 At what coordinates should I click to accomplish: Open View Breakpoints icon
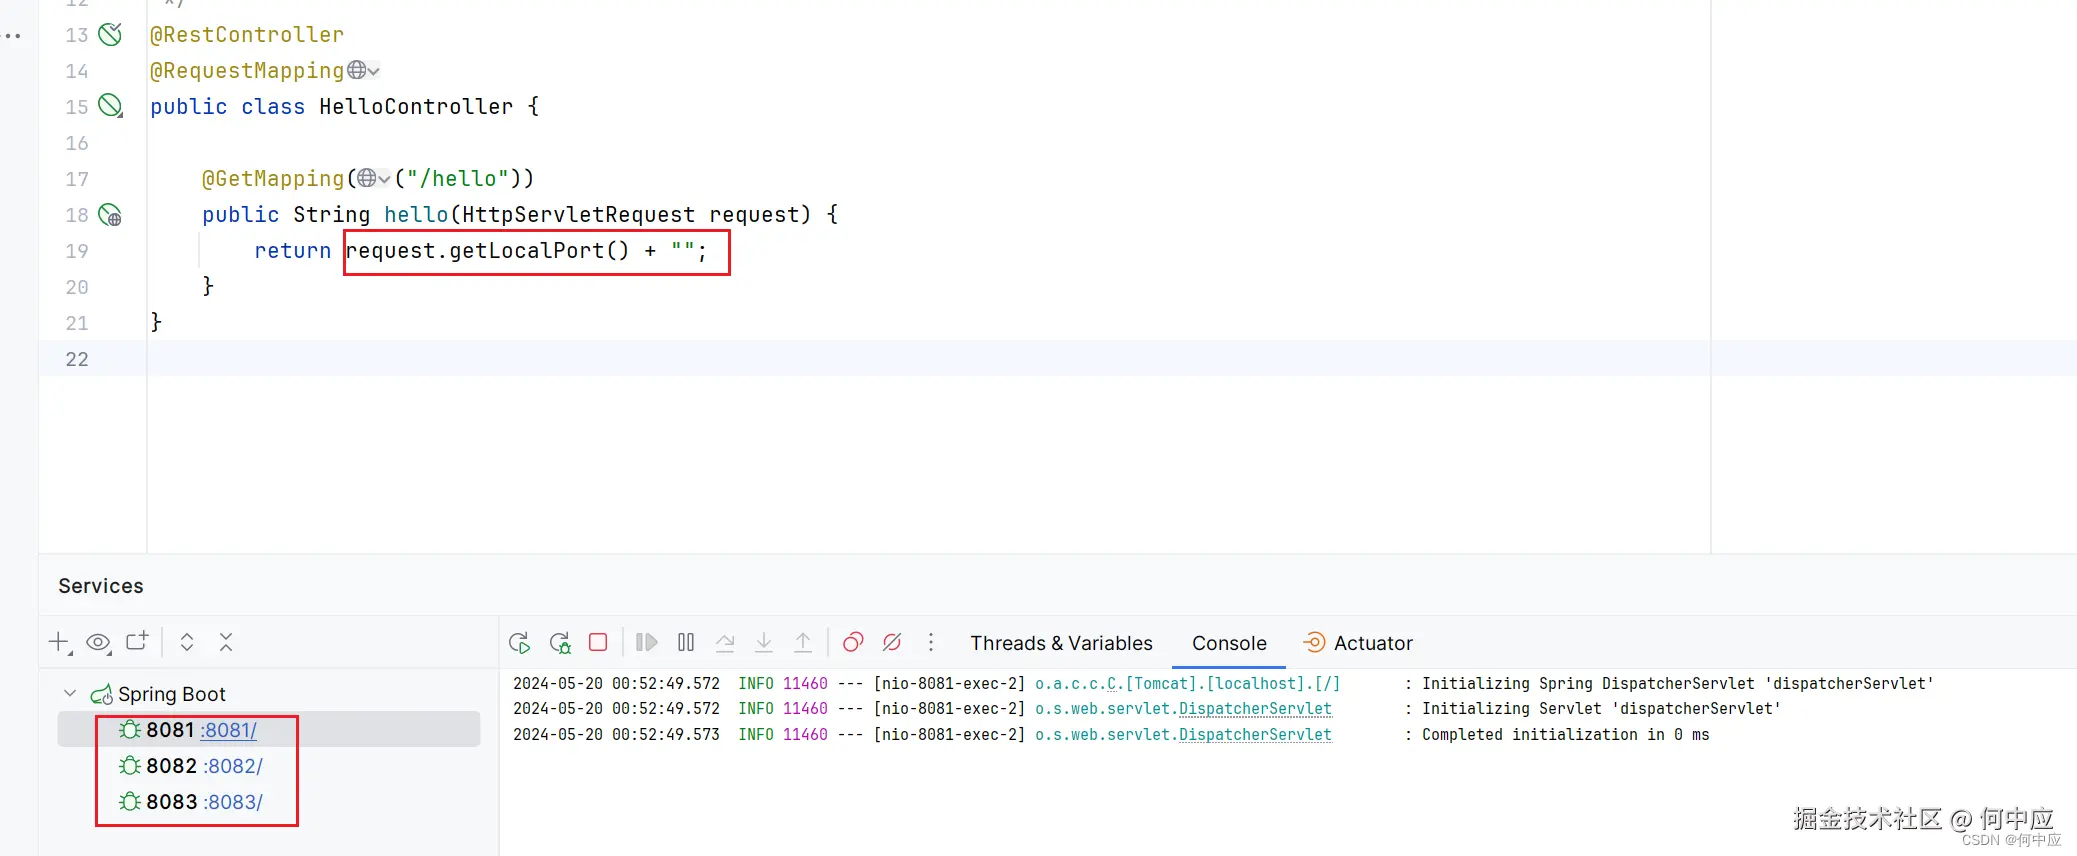point(853,642)
